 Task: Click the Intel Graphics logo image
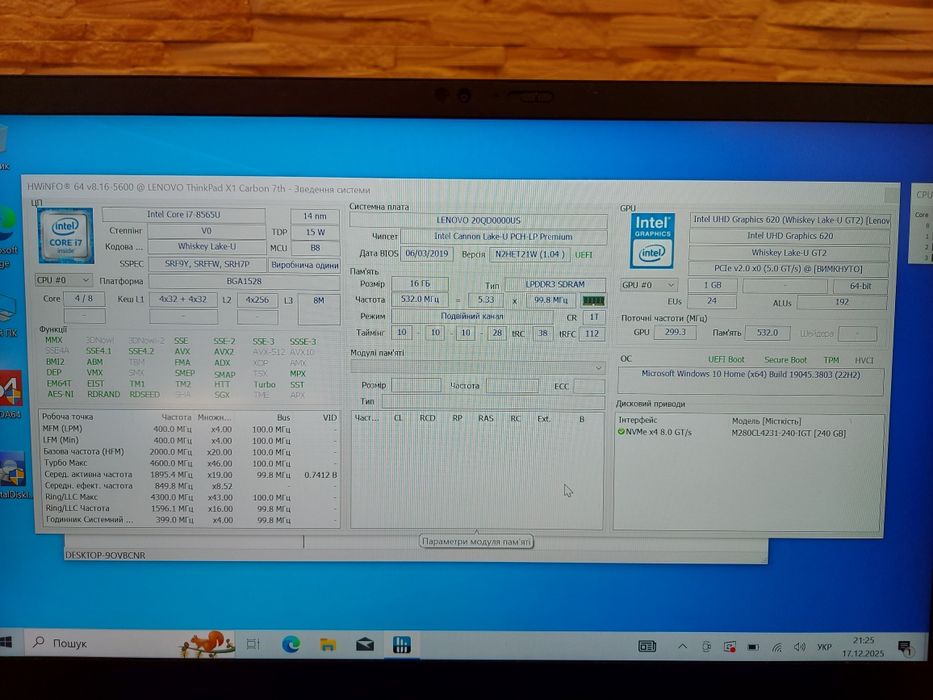click(x=652, y=240)
